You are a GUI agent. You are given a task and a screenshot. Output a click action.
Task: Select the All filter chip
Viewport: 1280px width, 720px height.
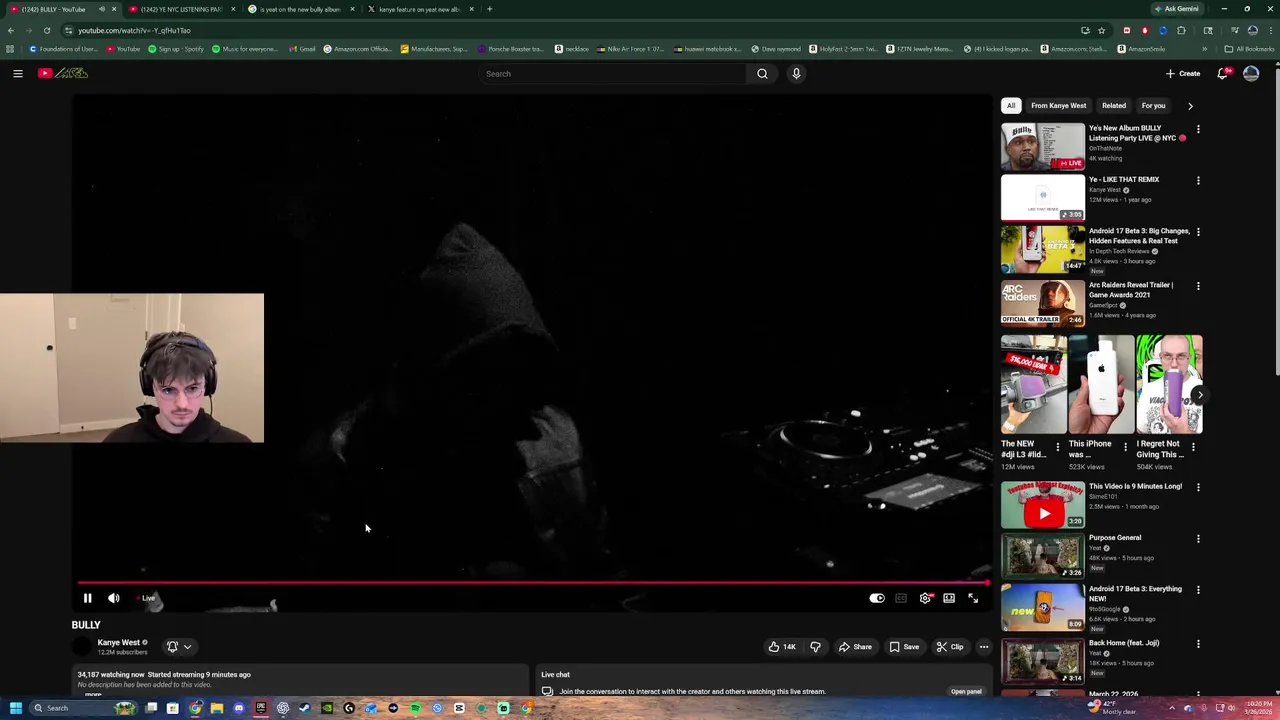click(1011, 105)
